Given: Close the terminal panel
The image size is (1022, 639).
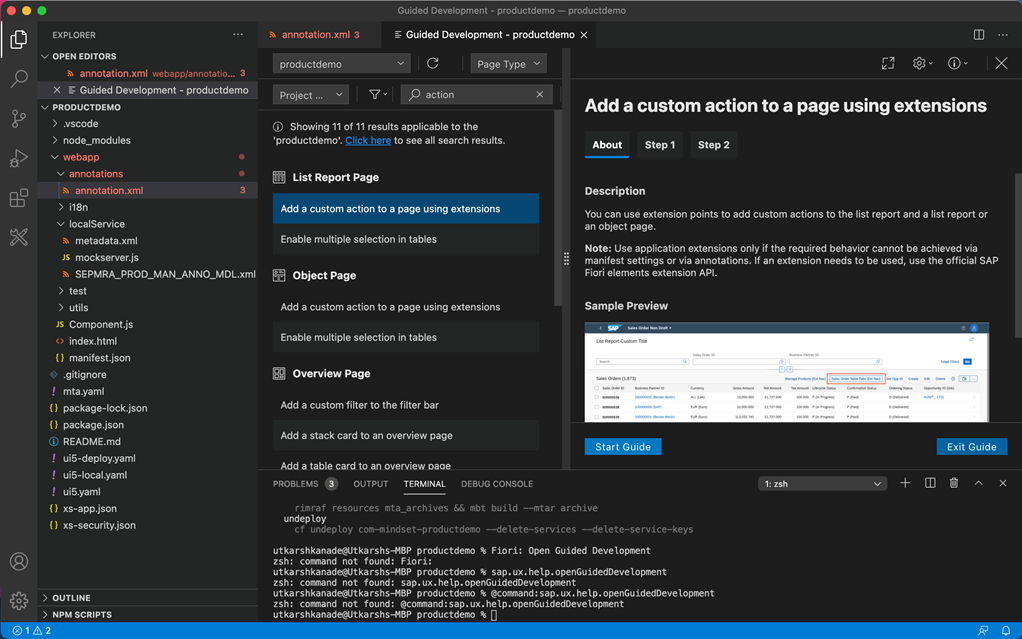Looking at the screenshot, I should [x=1002, y=483].
